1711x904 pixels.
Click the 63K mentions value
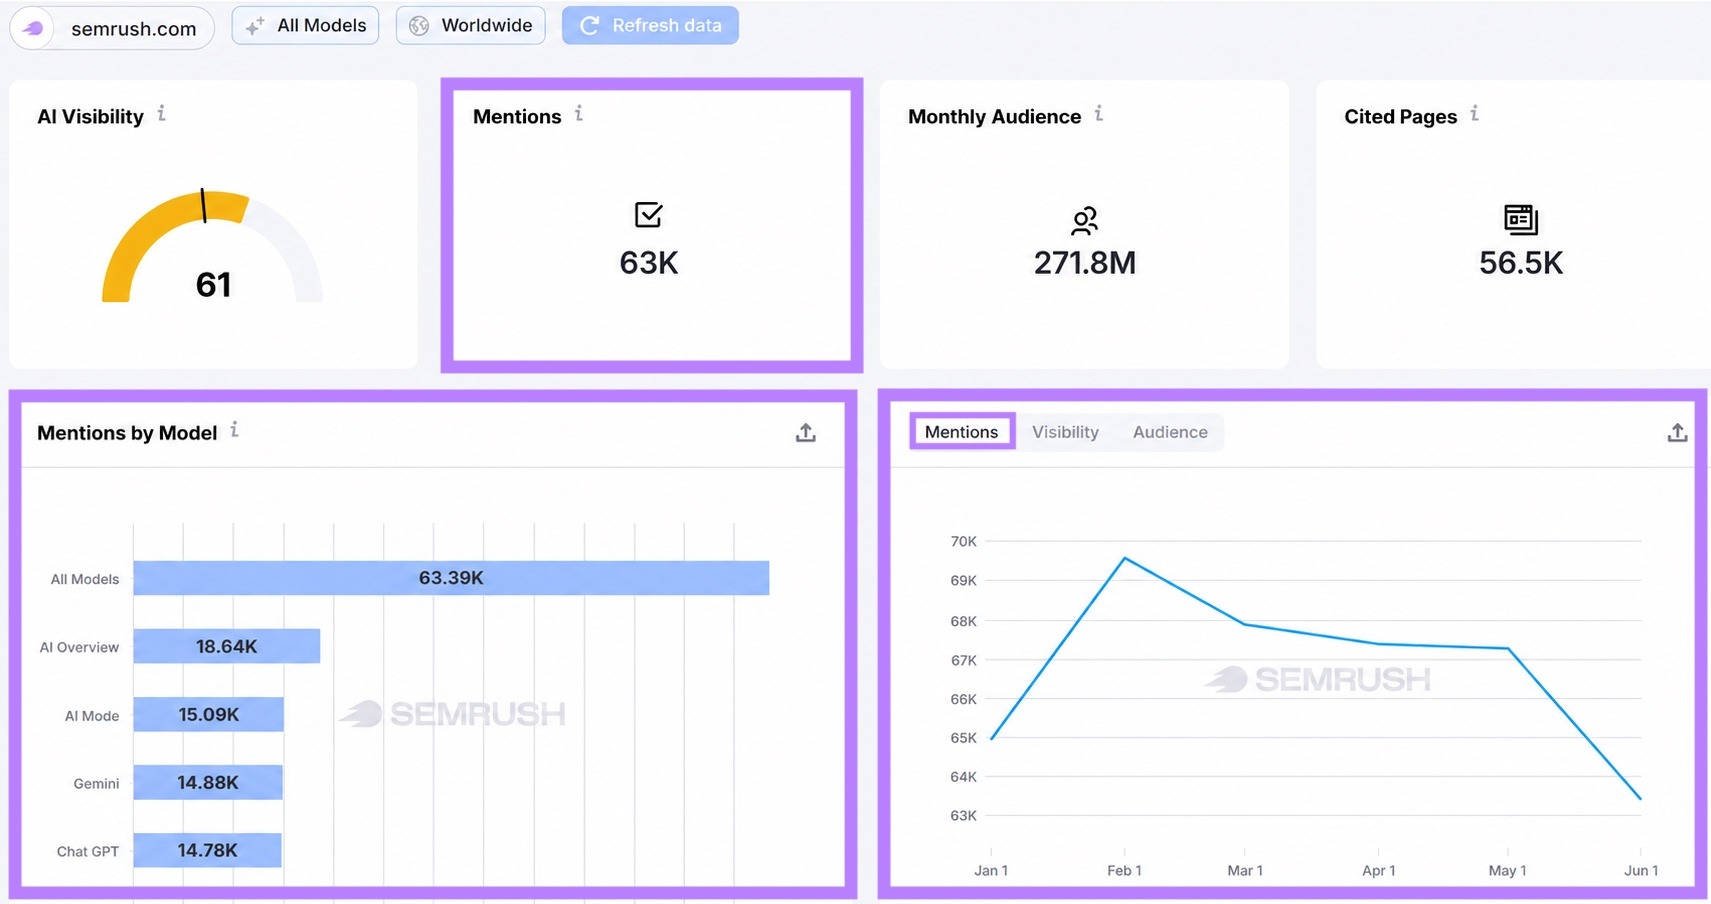[x=649, y=263]
